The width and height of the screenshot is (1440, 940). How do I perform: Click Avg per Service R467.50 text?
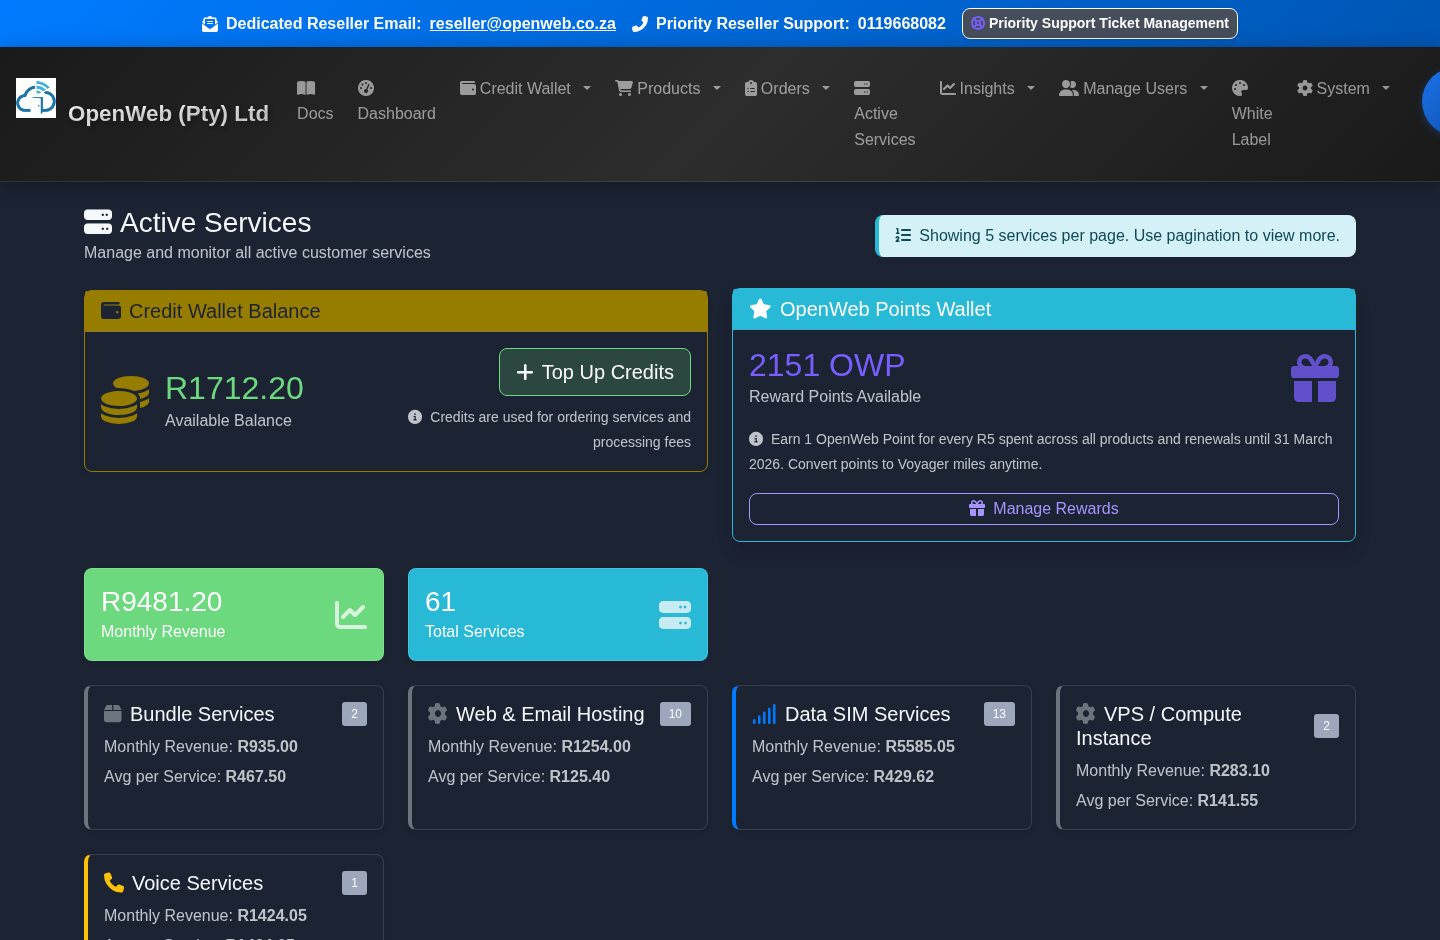195,776
